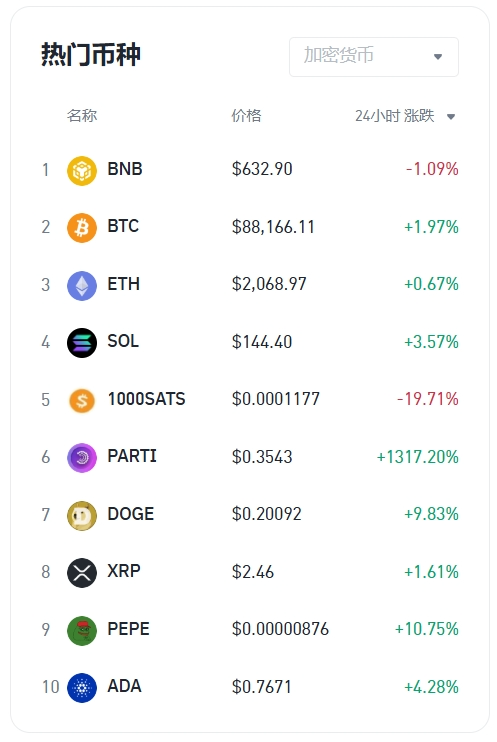This screenshot has height=742, width=497.
Task: Open the PARTI row name link
Action: pyautogui.click(x=132, y=456)
